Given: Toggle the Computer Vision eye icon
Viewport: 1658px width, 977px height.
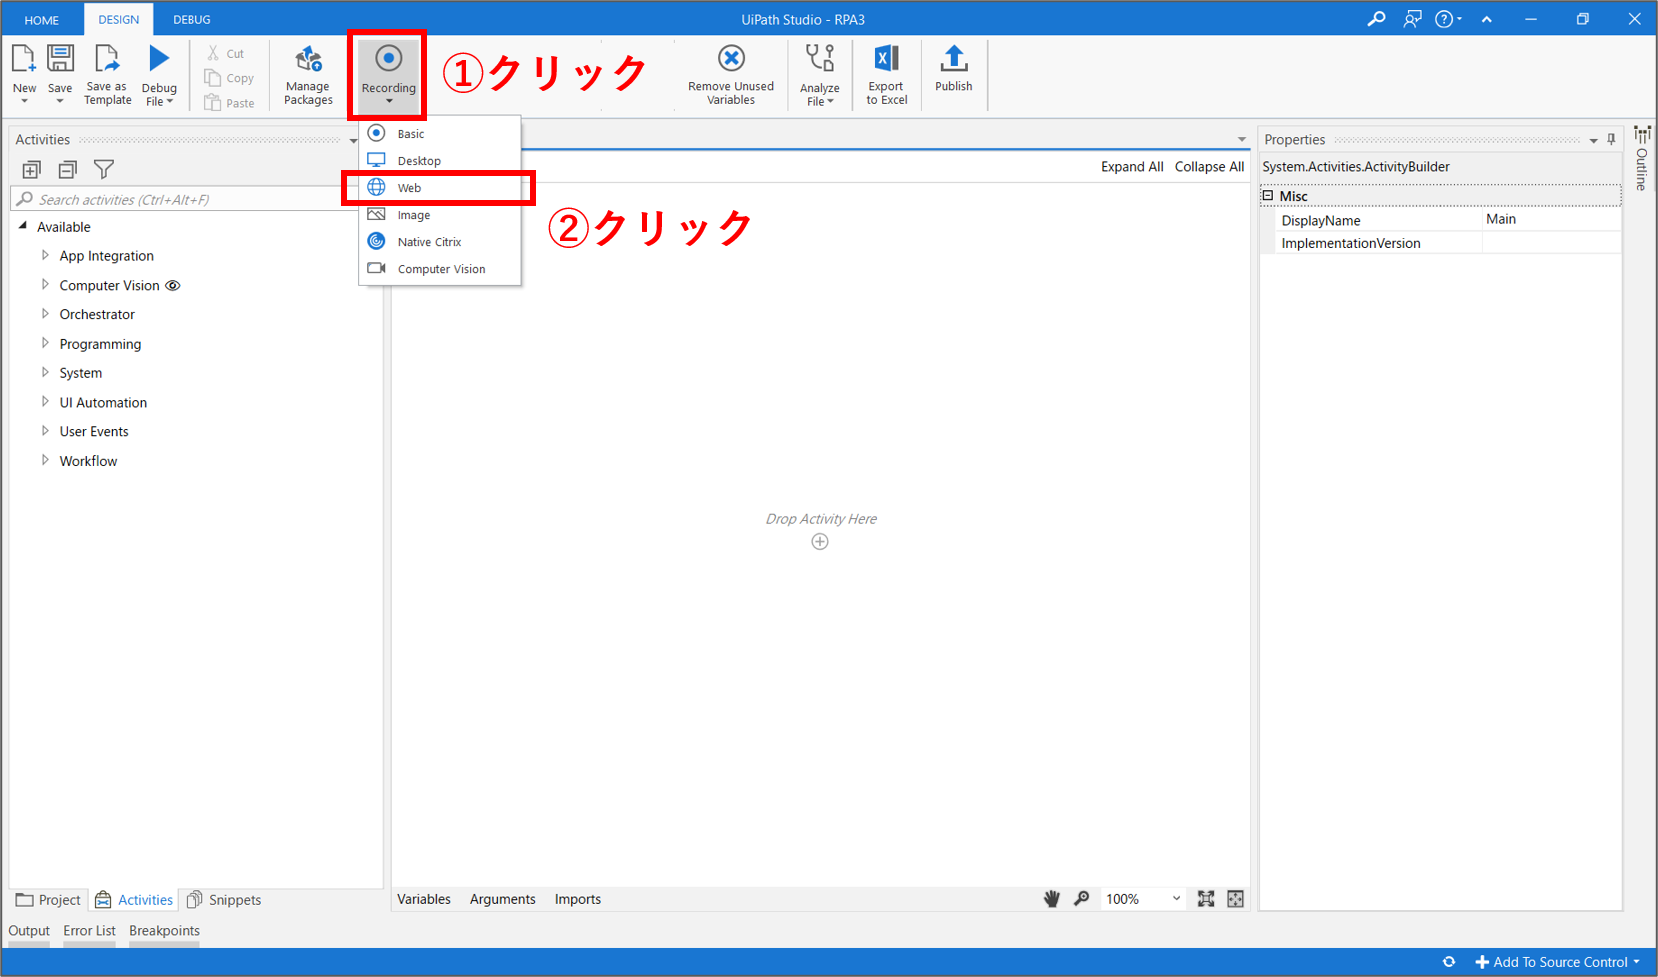Looking at the screenshot, I should [173, 286].
